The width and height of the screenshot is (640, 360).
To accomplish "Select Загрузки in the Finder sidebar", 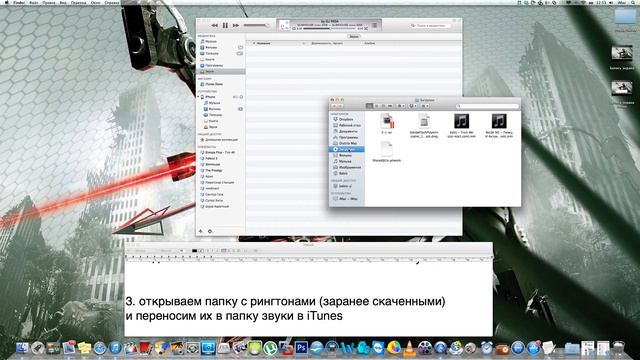I will tap(347, 149).
